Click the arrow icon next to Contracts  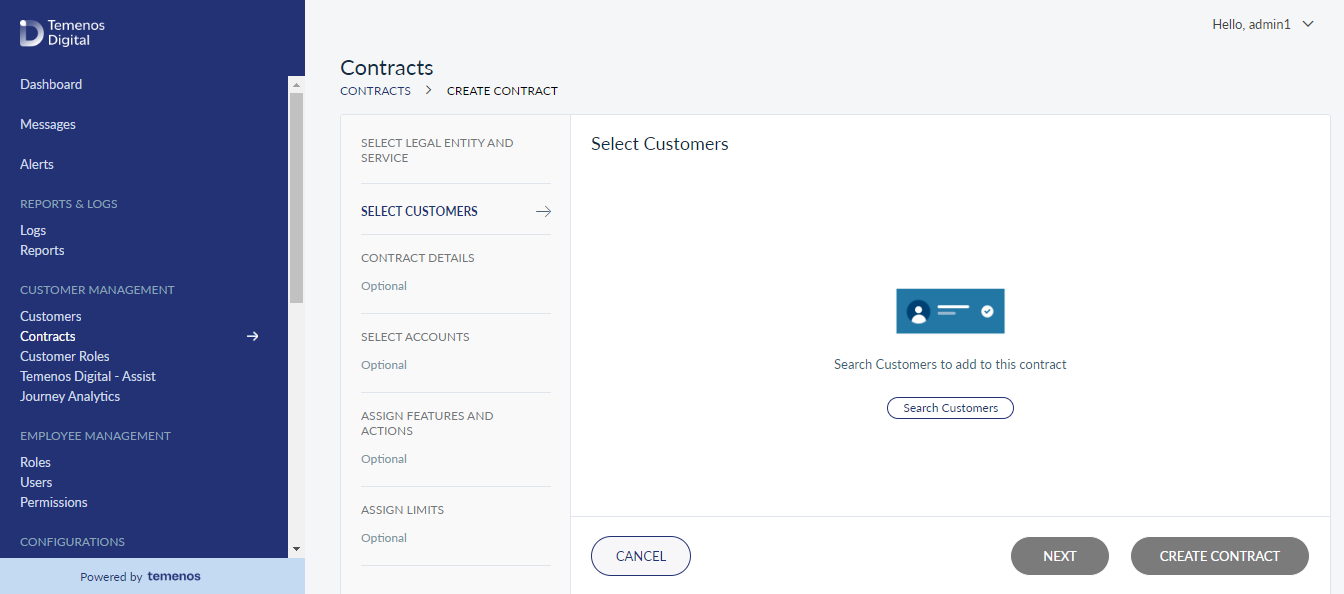tap(253, 337)
